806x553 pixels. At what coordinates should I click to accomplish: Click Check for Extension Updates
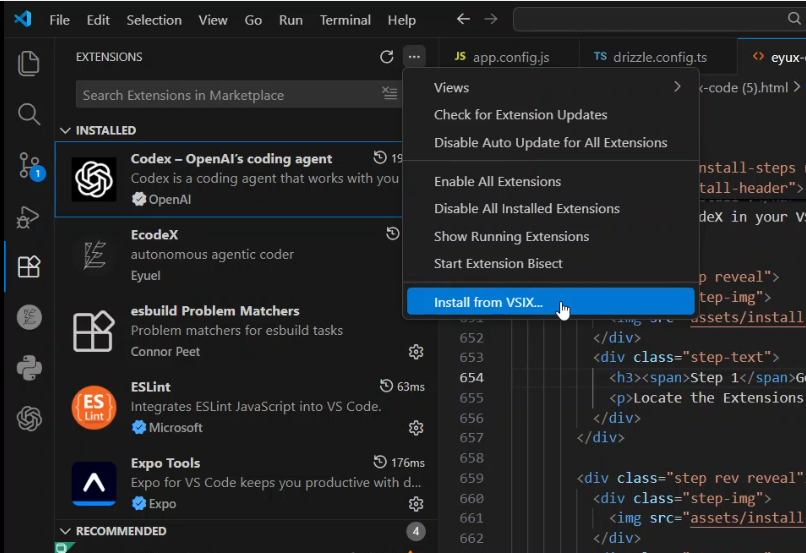tap(520, 114)
